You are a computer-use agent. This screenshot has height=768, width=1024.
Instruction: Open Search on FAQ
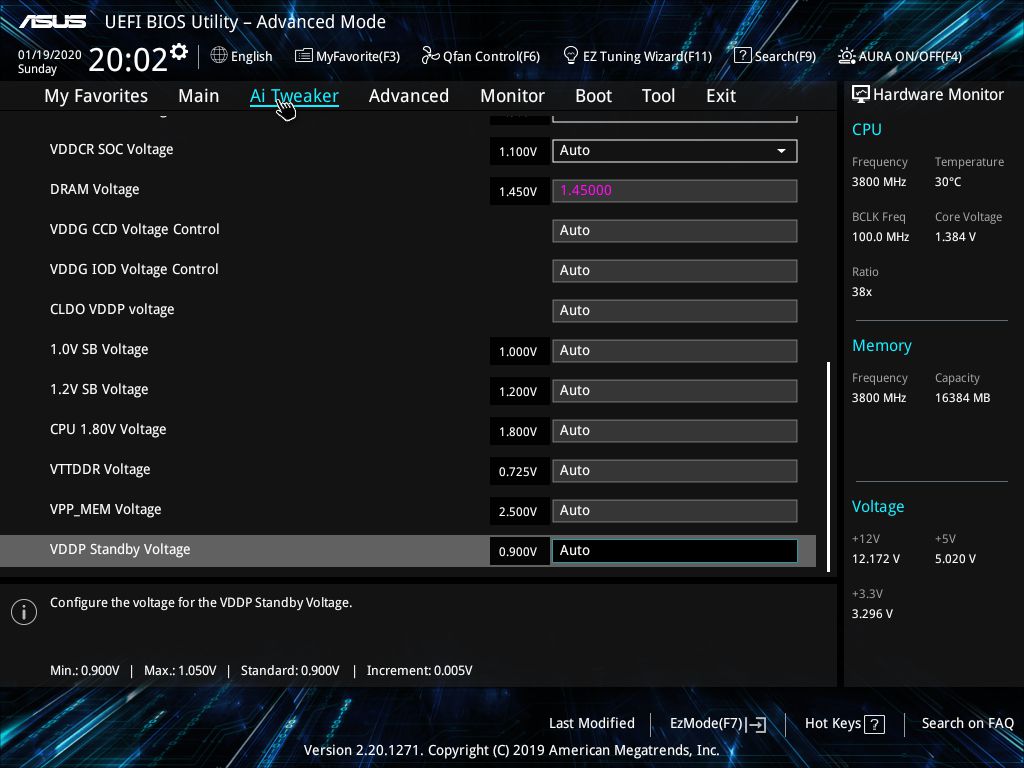tap(967, 724)
